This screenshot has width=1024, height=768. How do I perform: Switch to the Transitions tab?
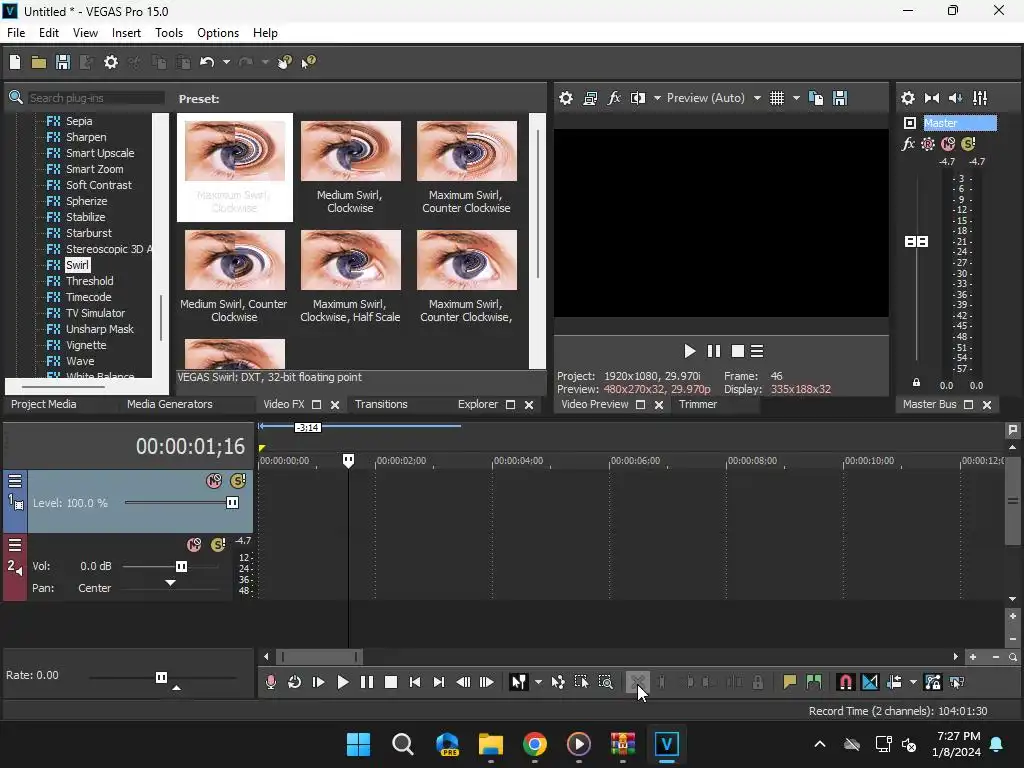click(381, 404)
